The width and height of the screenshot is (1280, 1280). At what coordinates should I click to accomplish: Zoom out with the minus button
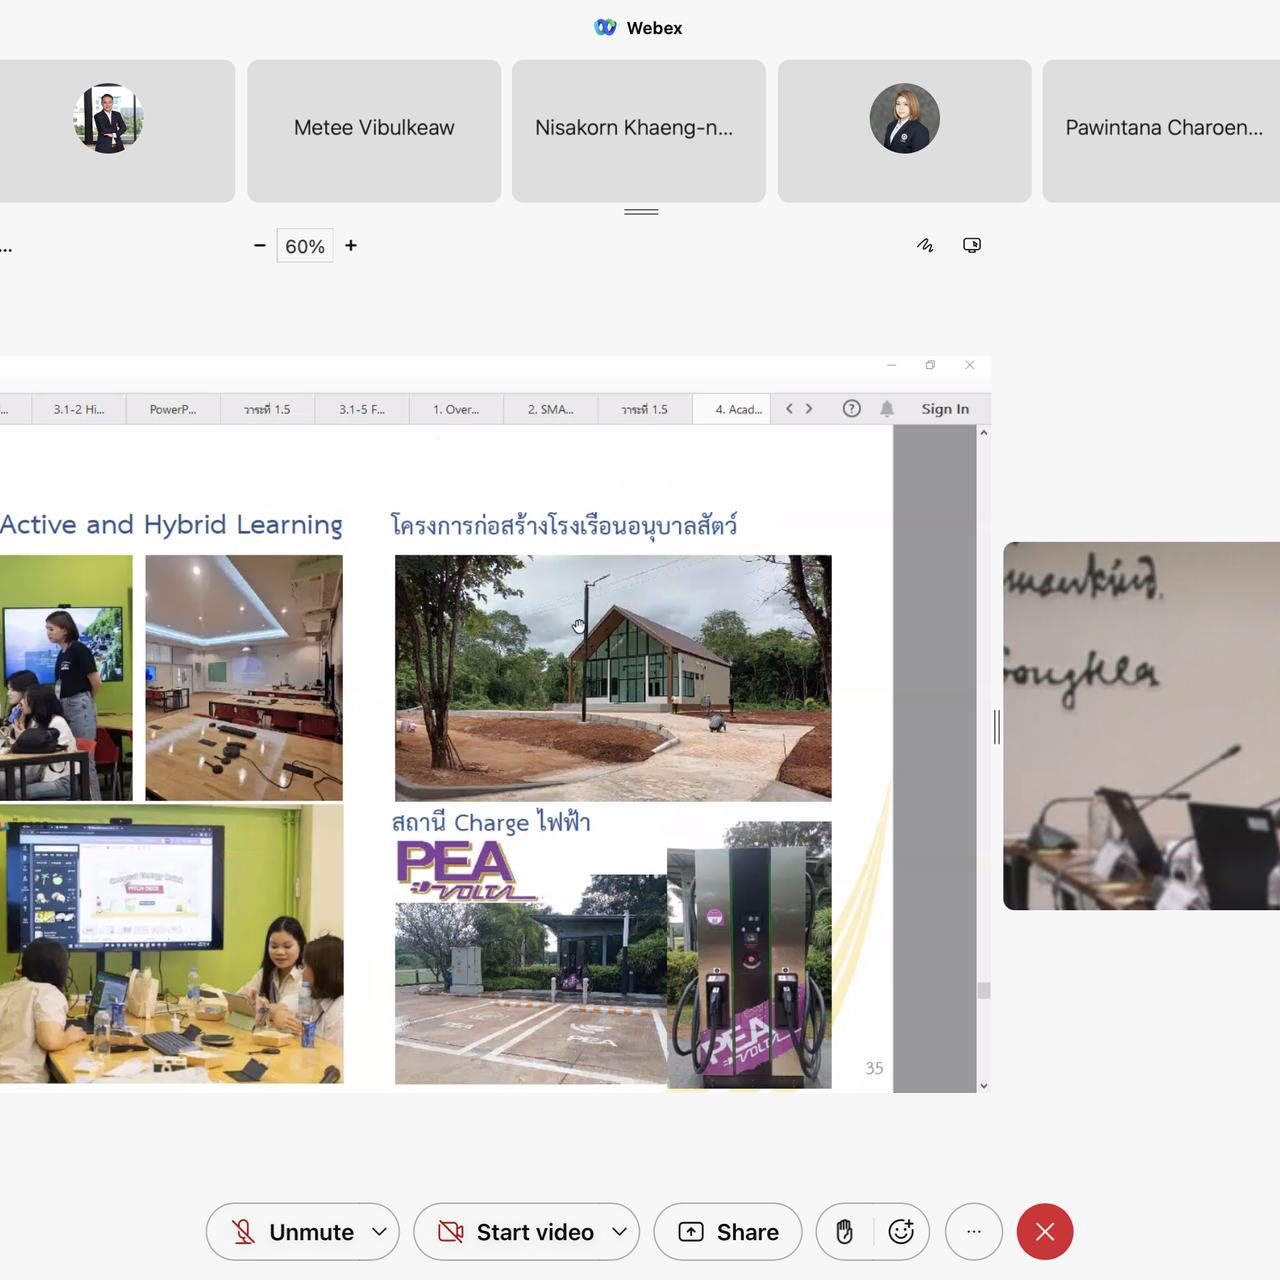pyautogui.click(x=260, y=246)
